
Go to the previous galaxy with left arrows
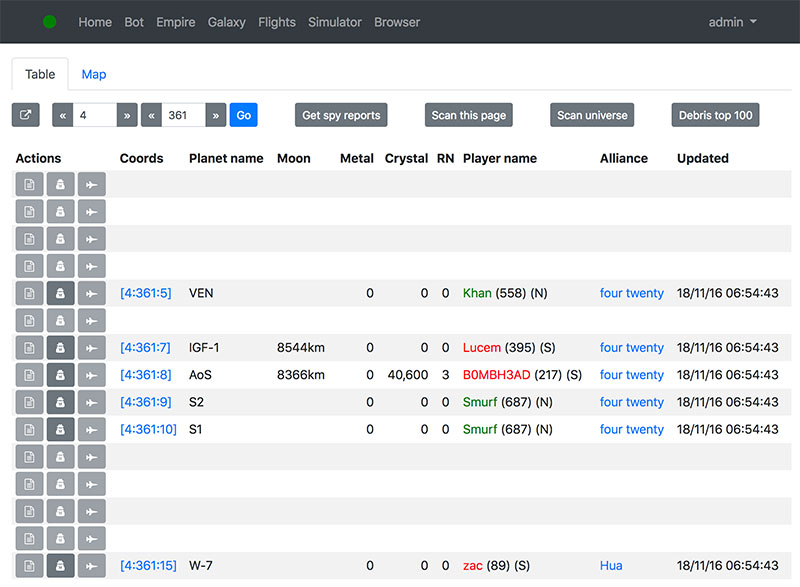tap(62, 115)
